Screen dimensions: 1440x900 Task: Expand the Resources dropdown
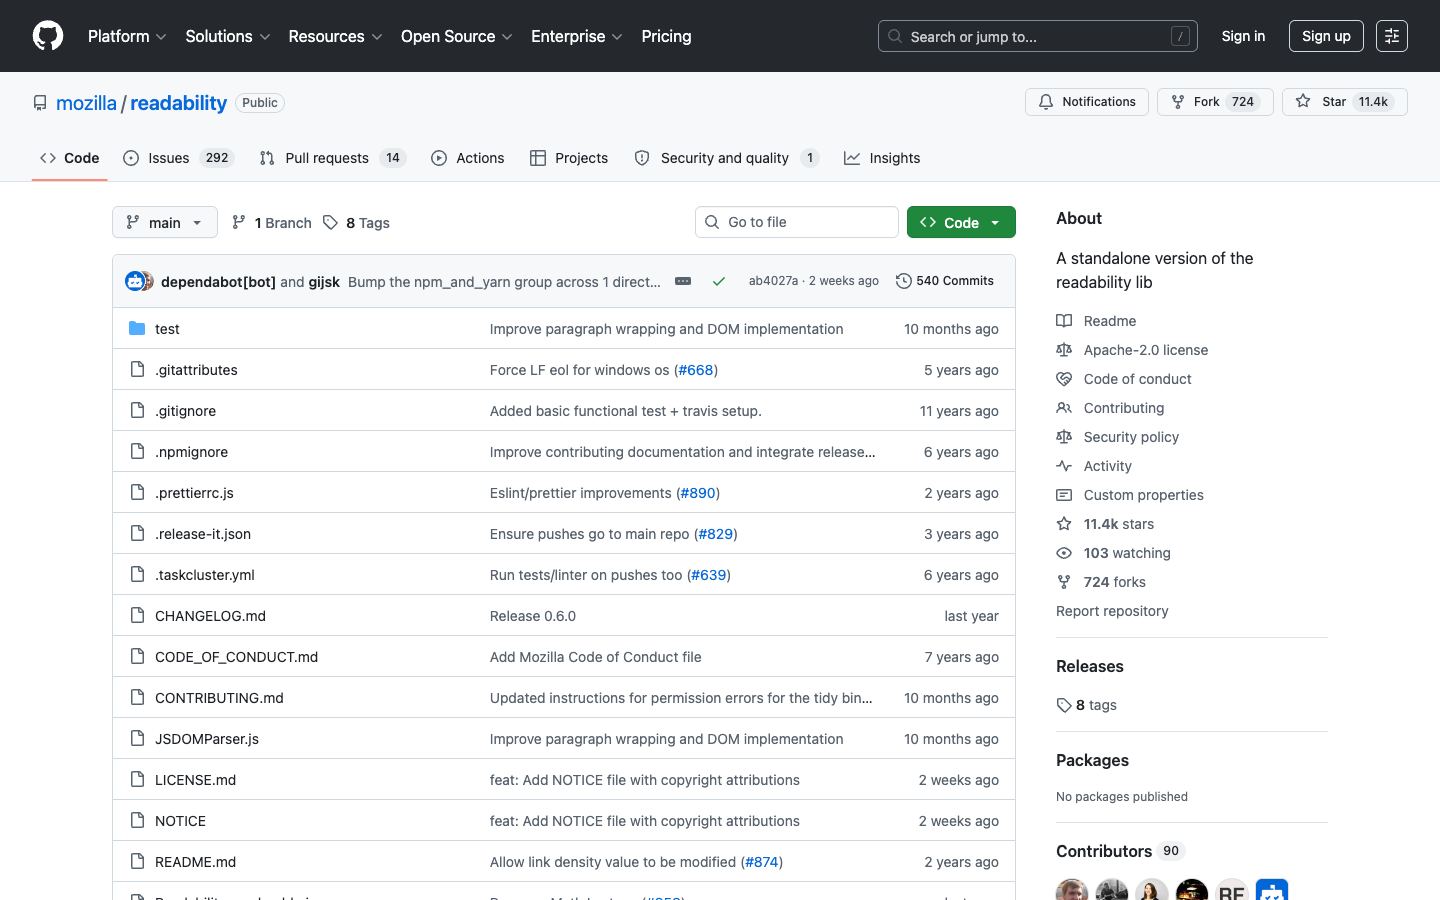click(x=335, y=36)
